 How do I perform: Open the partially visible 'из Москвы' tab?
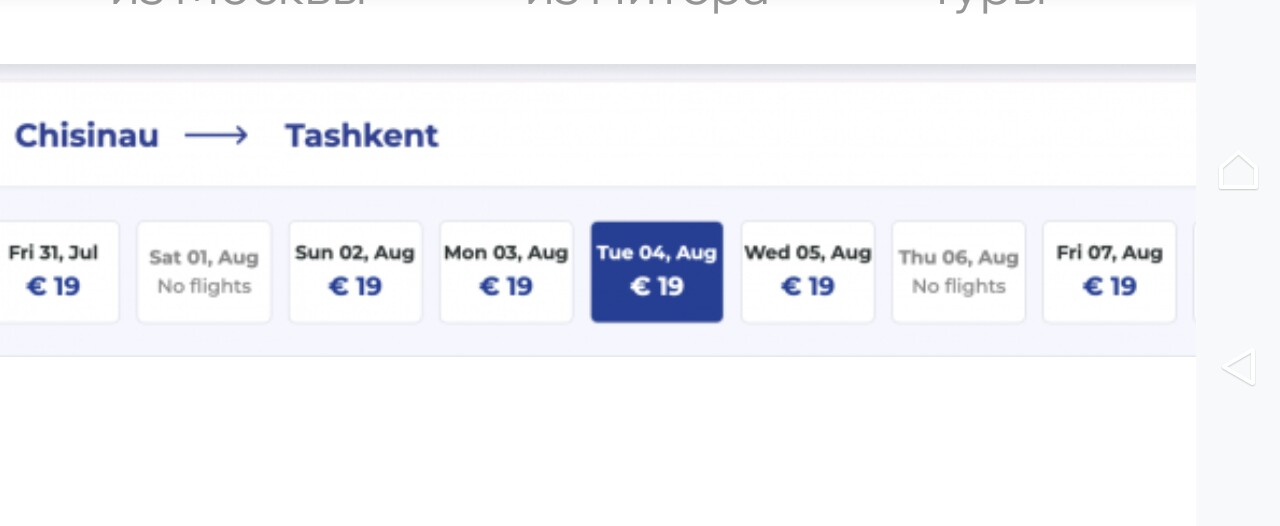[237, 5]
